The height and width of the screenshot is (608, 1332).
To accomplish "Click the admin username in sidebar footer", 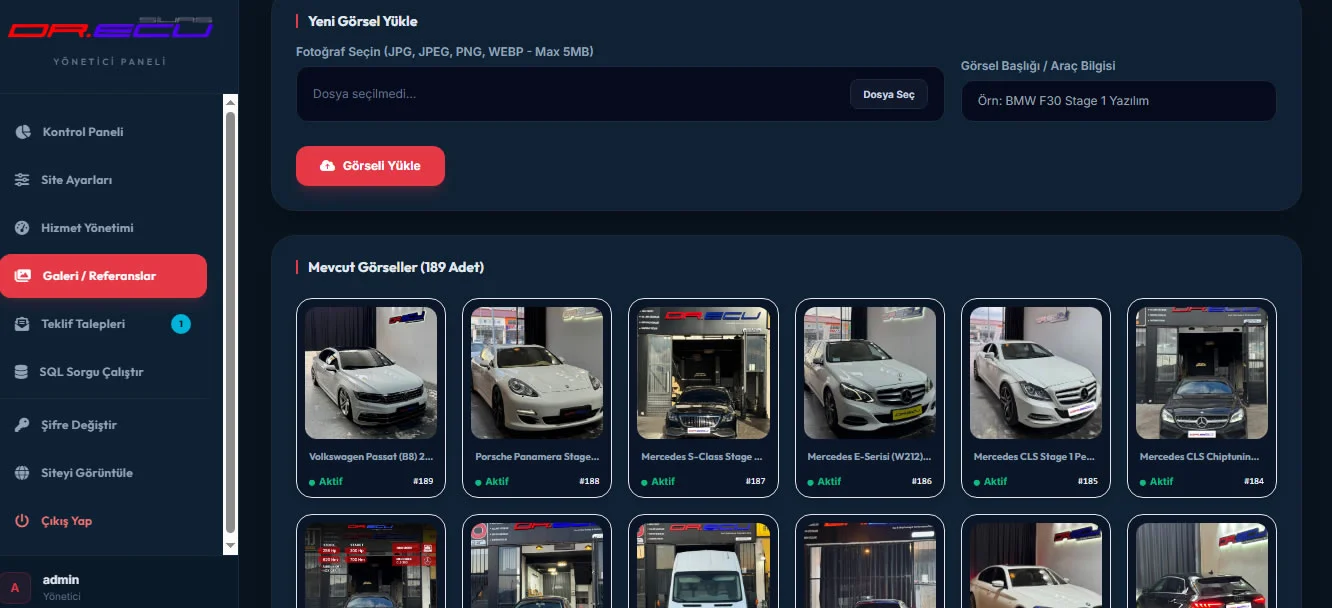I will point(61,580).
